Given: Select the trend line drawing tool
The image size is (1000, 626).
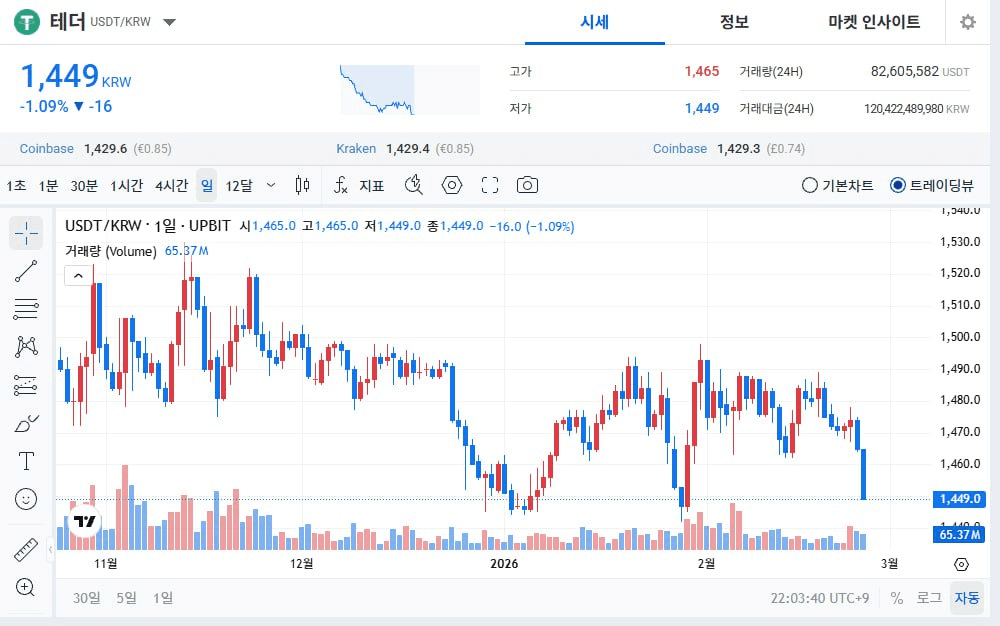Looking at the screenshot, I should pyautogui.click(x=27, y=270).
